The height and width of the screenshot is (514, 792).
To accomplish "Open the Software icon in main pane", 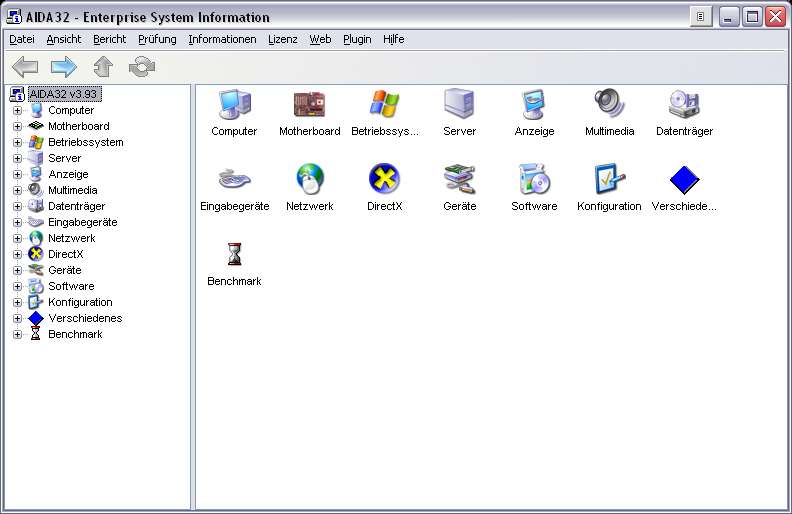I will [x=534, y=179].
